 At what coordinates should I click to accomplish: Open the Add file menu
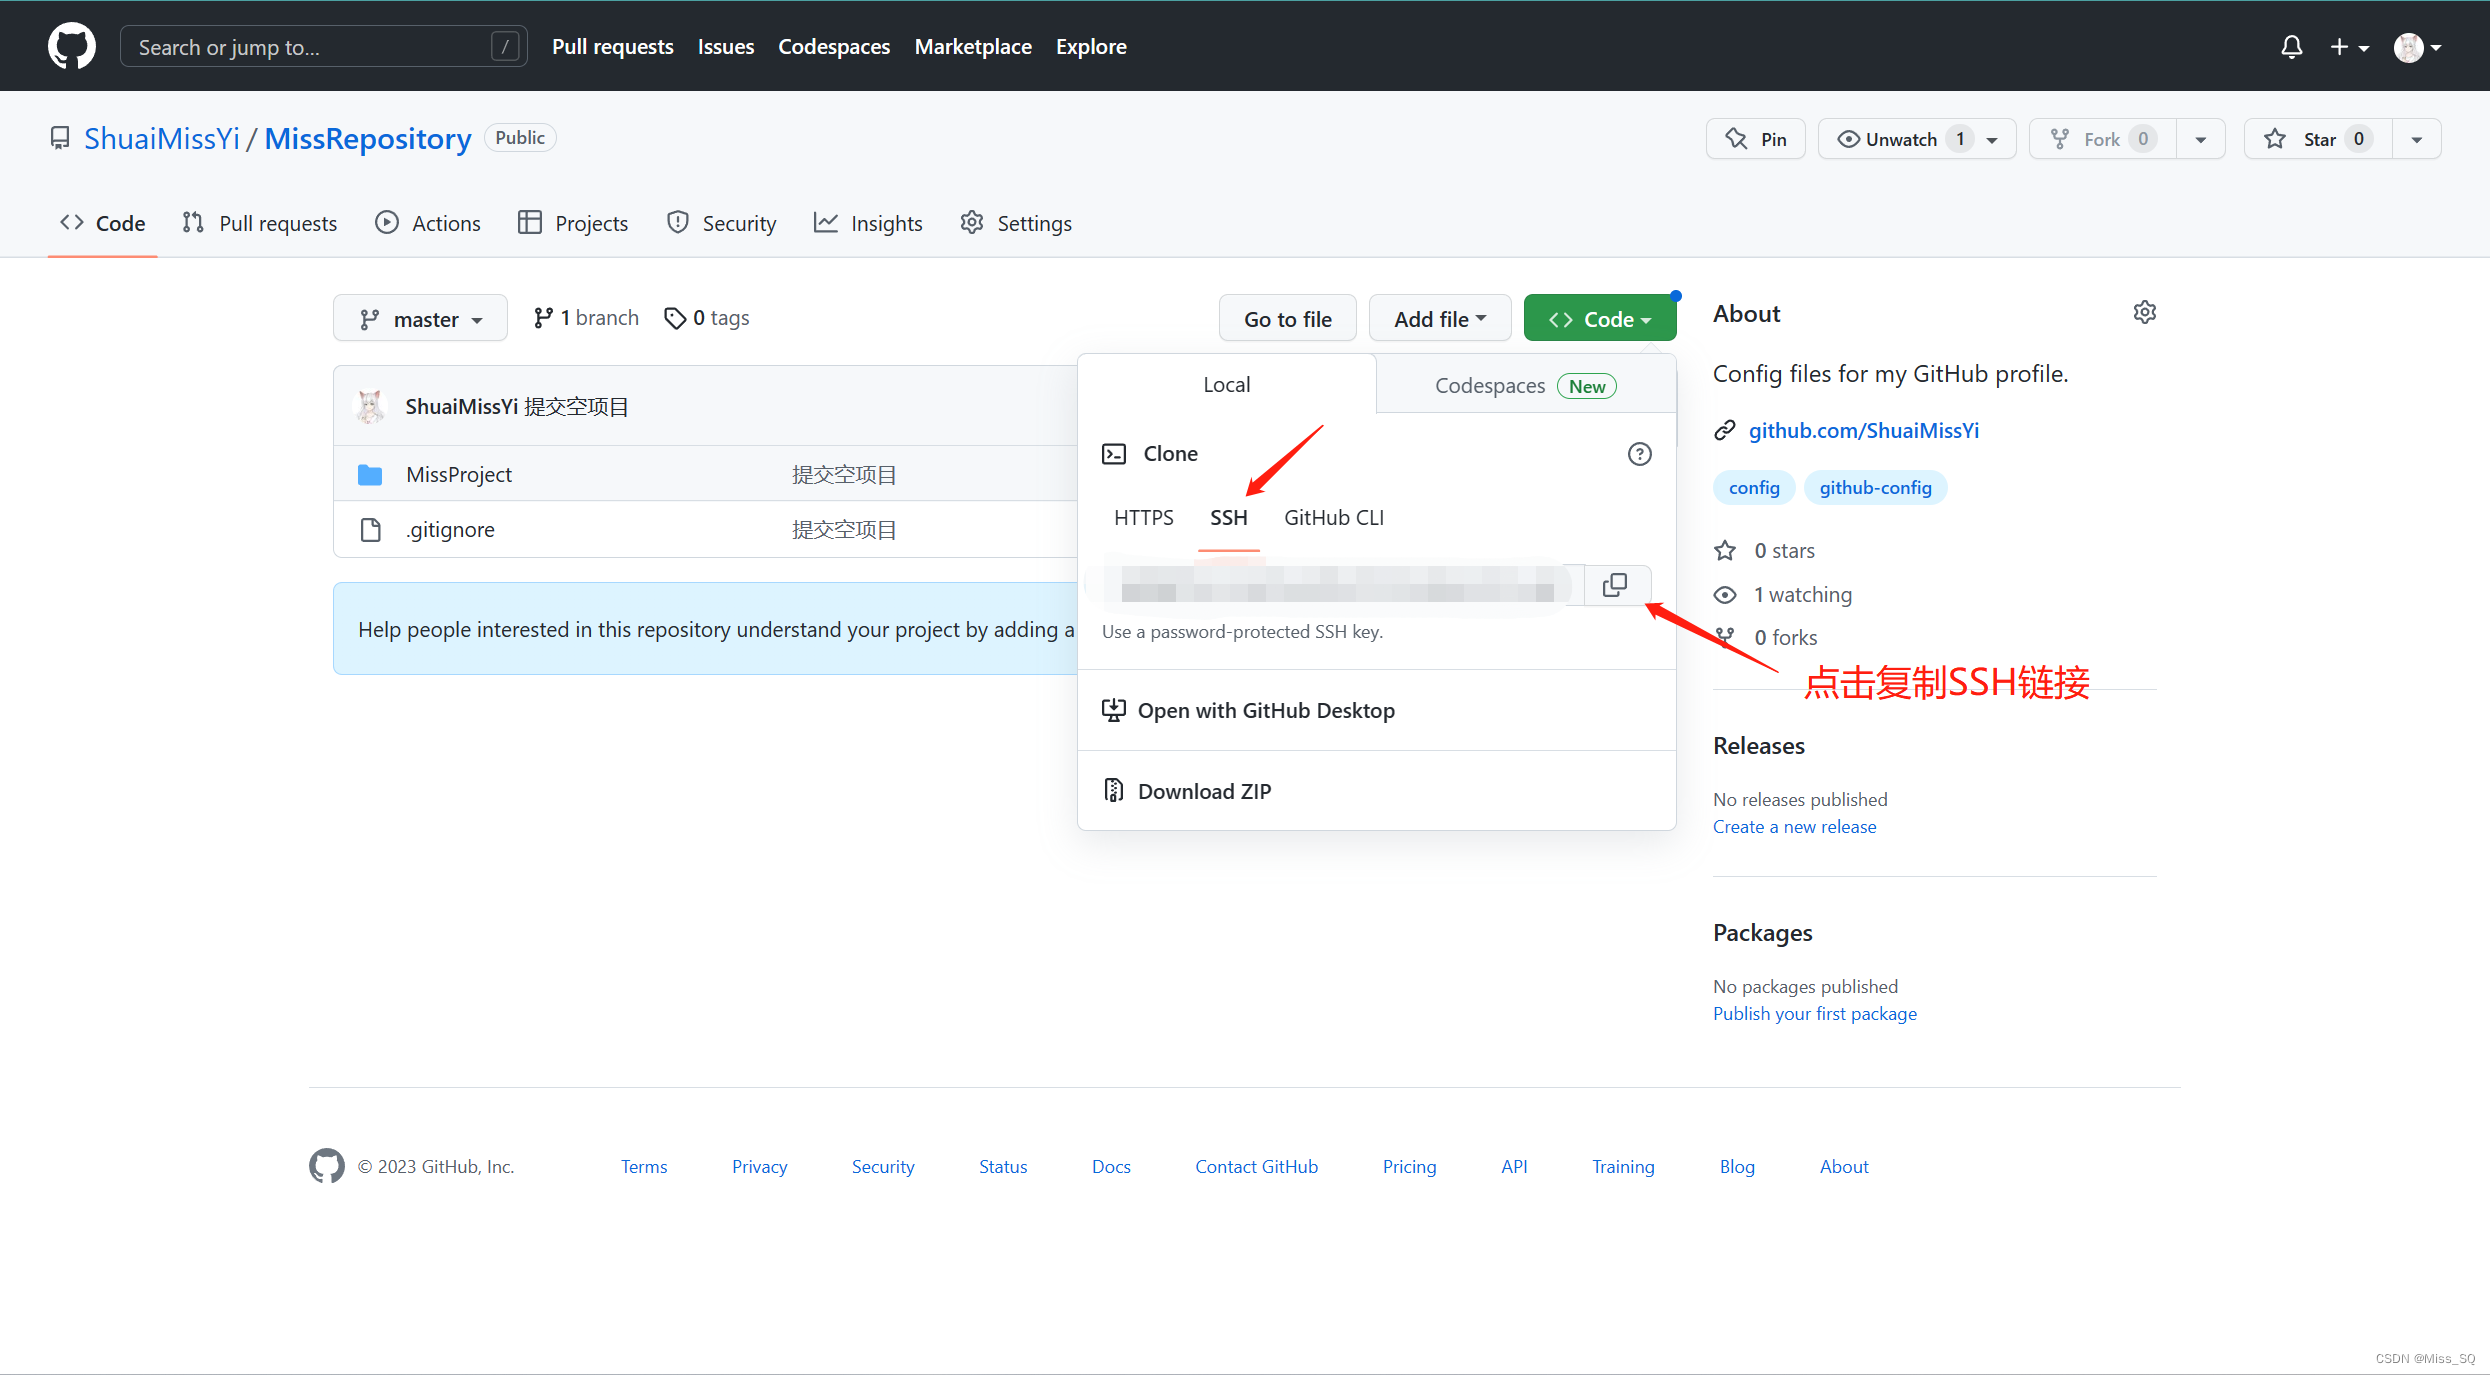pyautogui.click(x=1437, y=318)
